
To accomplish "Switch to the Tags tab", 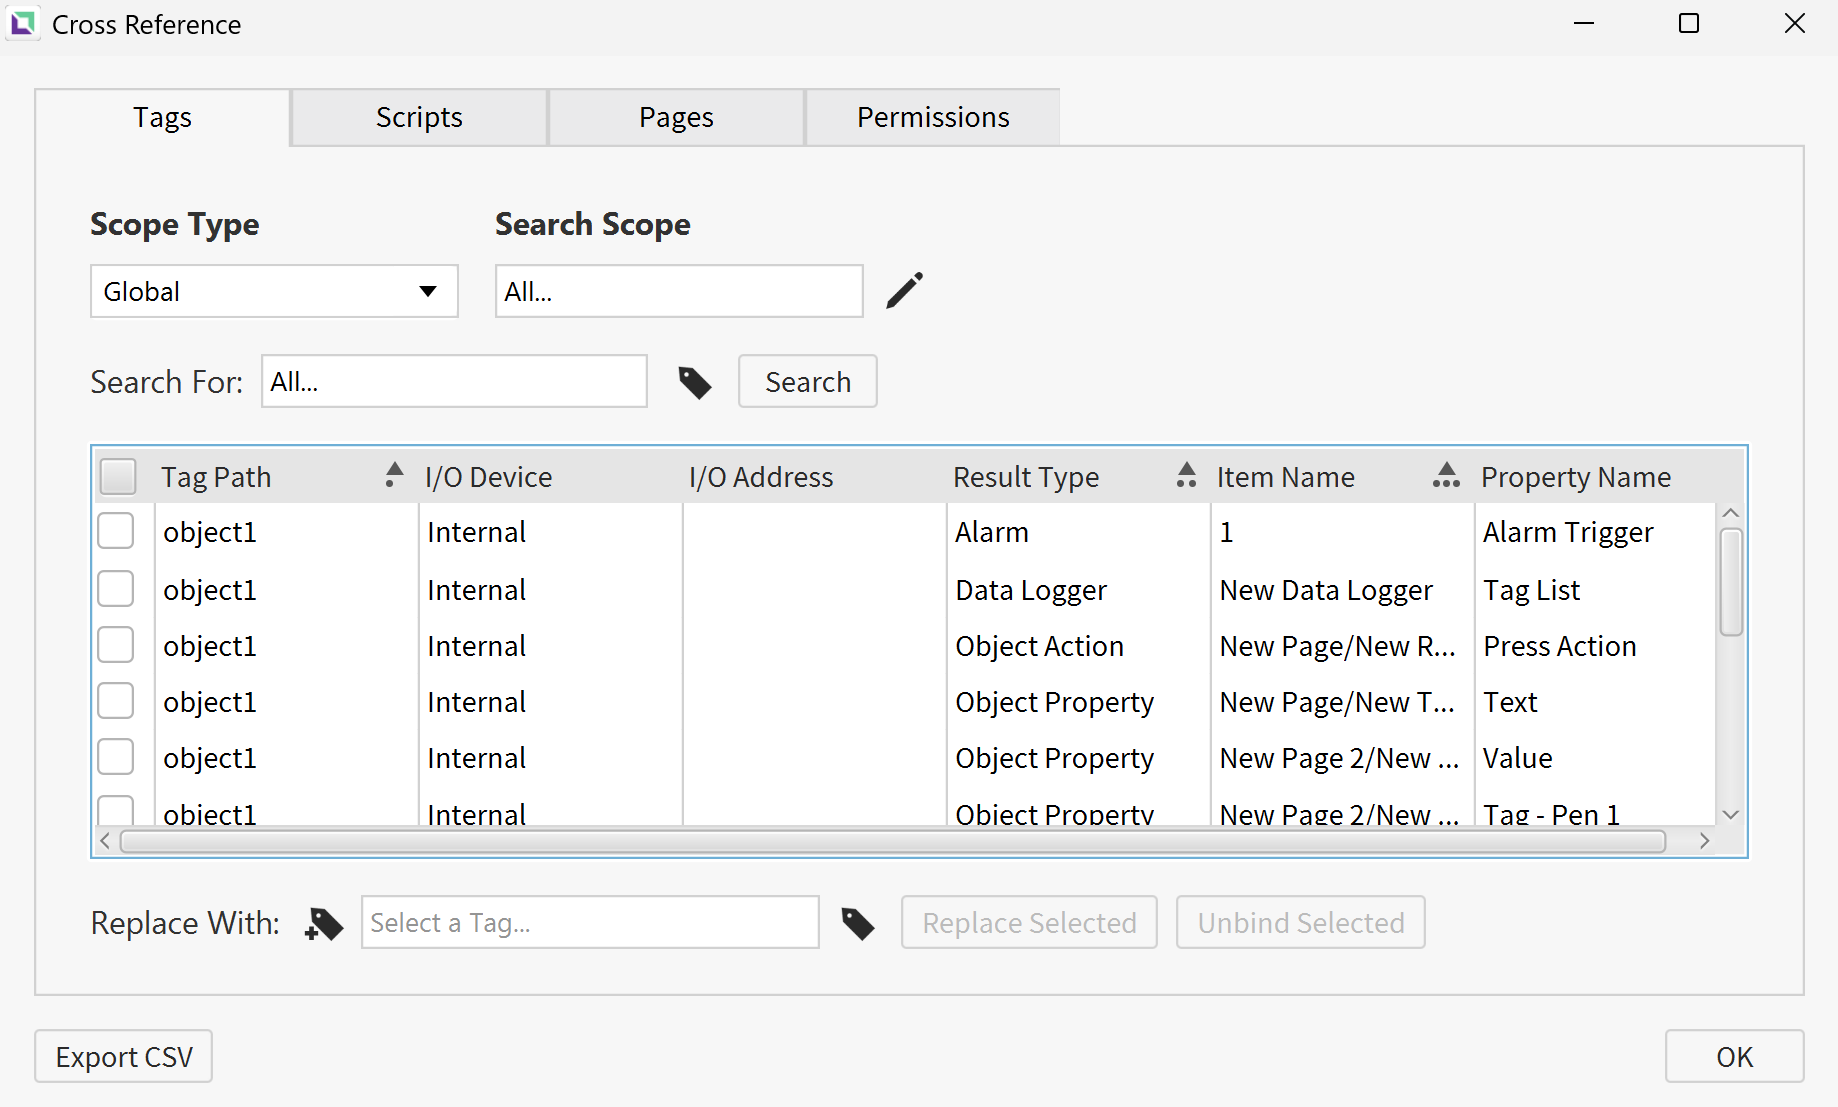I will point(163,118).
